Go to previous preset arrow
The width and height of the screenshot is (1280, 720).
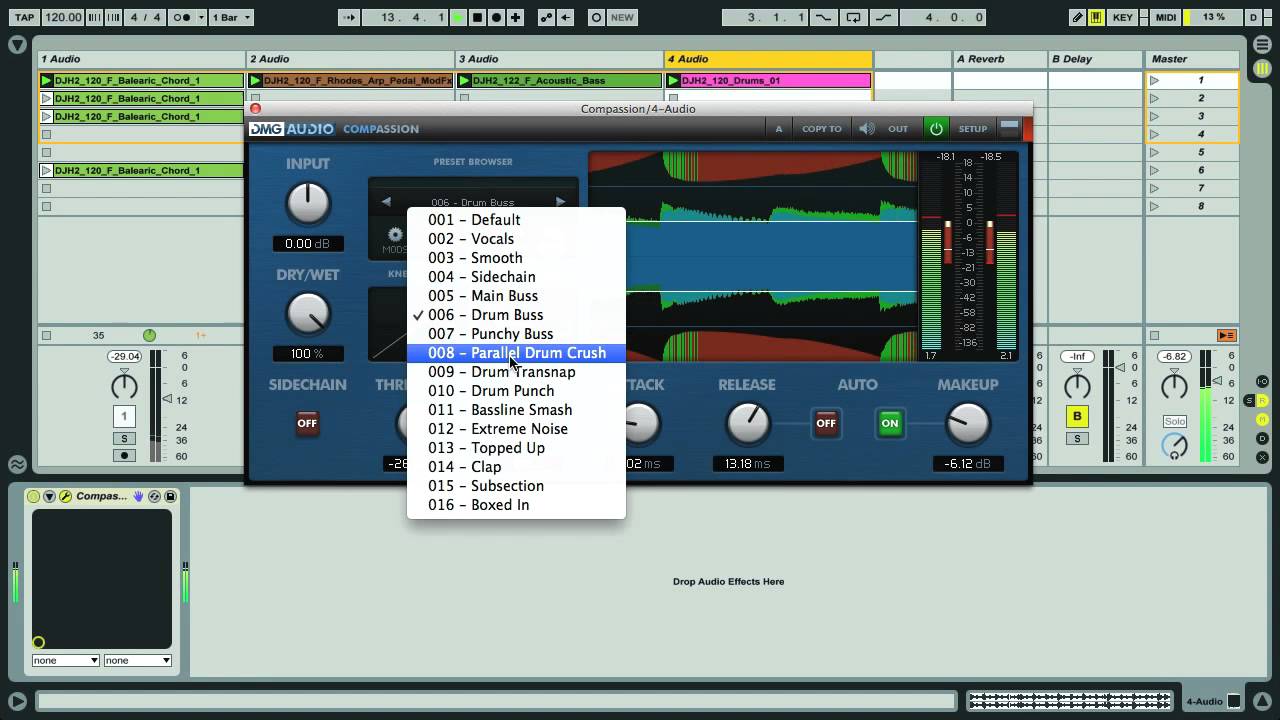pyautogui.click(x=386, y=202)
